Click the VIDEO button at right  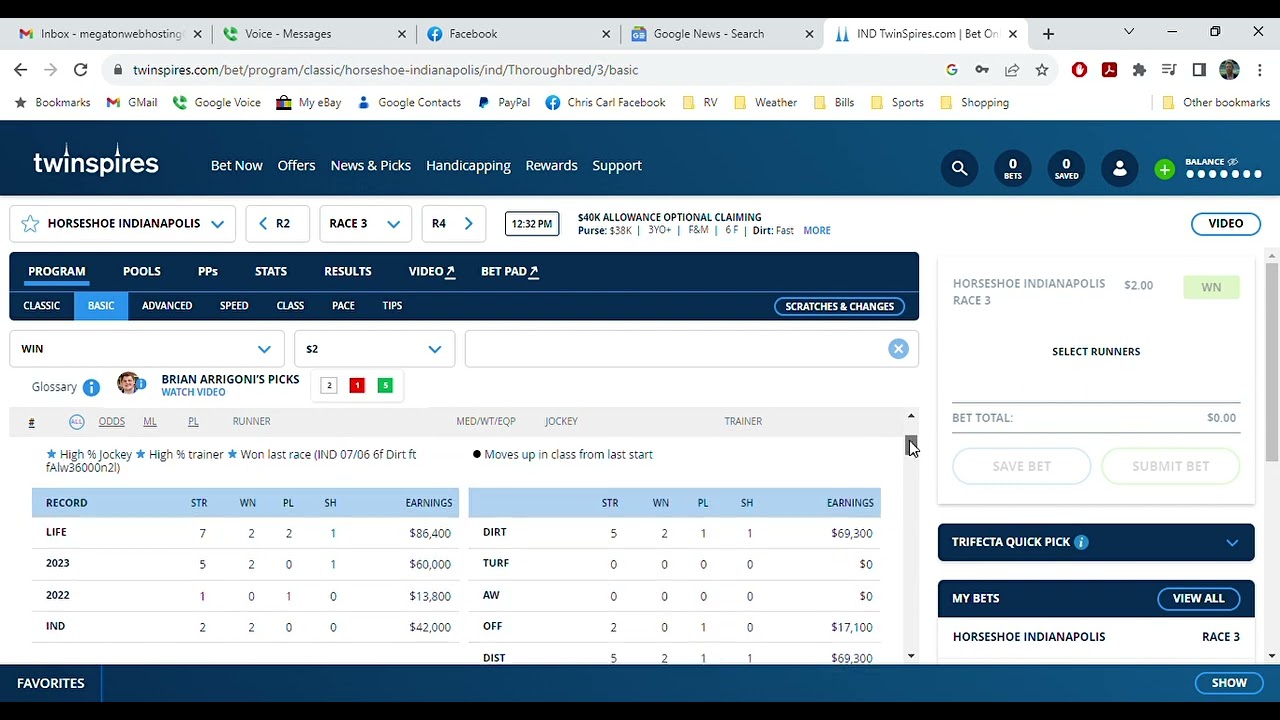coord(1225,223)
